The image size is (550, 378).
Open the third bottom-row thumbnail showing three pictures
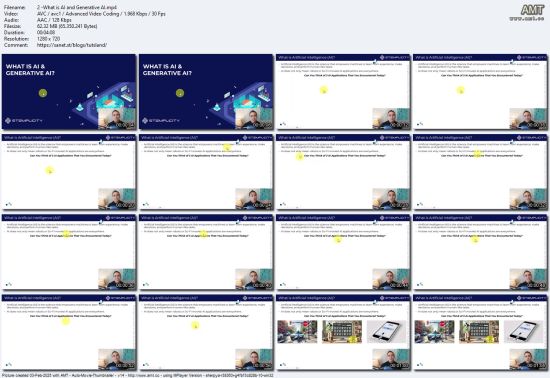[343, 333]
